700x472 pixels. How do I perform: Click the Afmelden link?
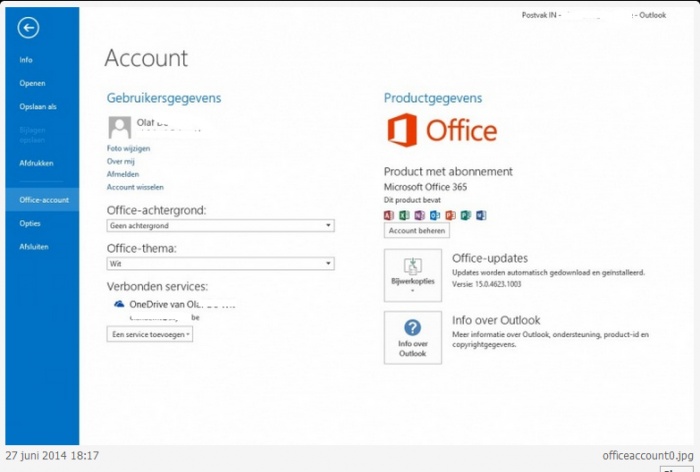click(123, 174)
